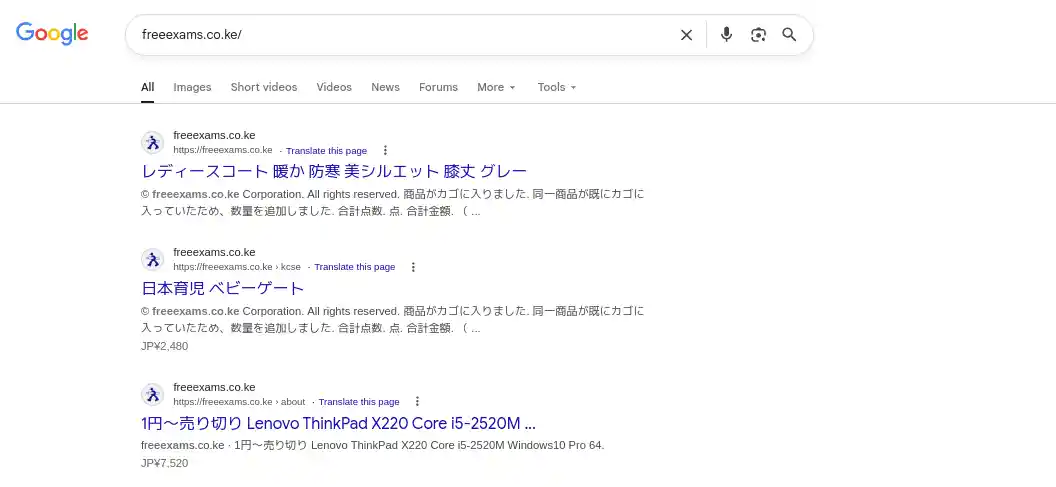Click the JP¥2,480 price text

[x=165, y=346]
